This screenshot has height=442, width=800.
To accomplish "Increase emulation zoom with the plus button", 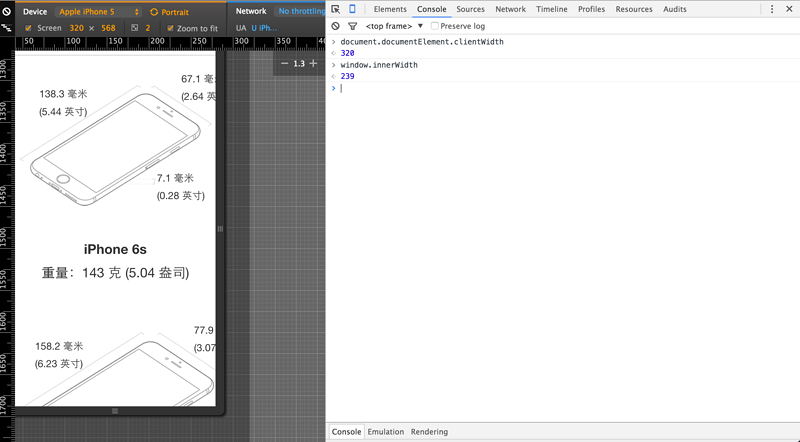I will pos(313,63).
